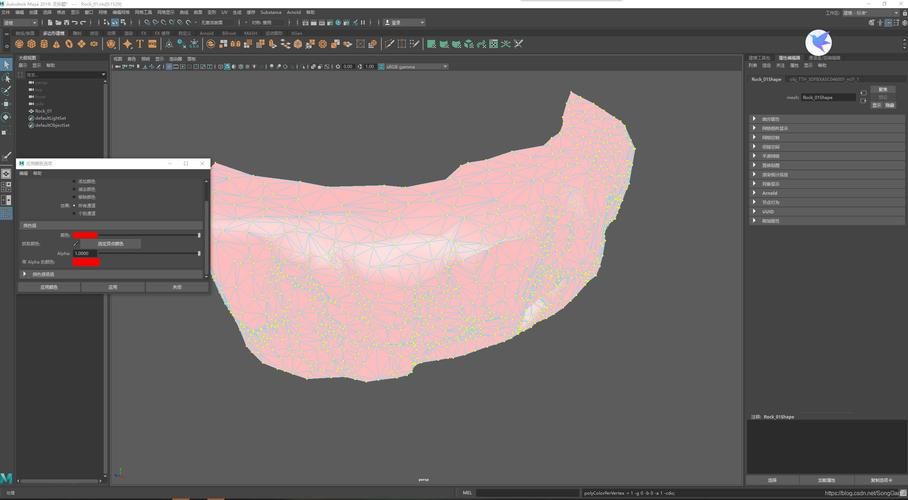The width and height of the screenshot is (908, 500).
Task: Select Rock_01 in the Outliner
Action: click(x=43, y=111)
